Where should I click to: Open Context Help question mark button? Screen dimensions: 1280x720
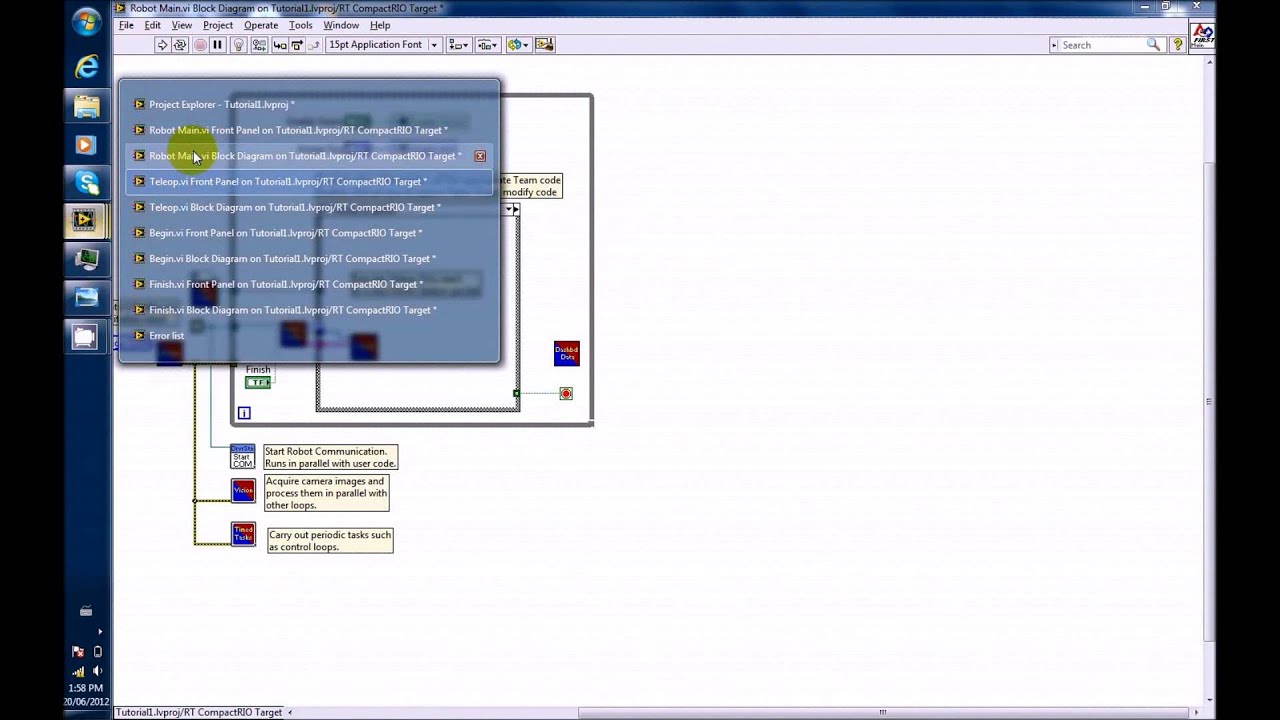coord(1177,45)
